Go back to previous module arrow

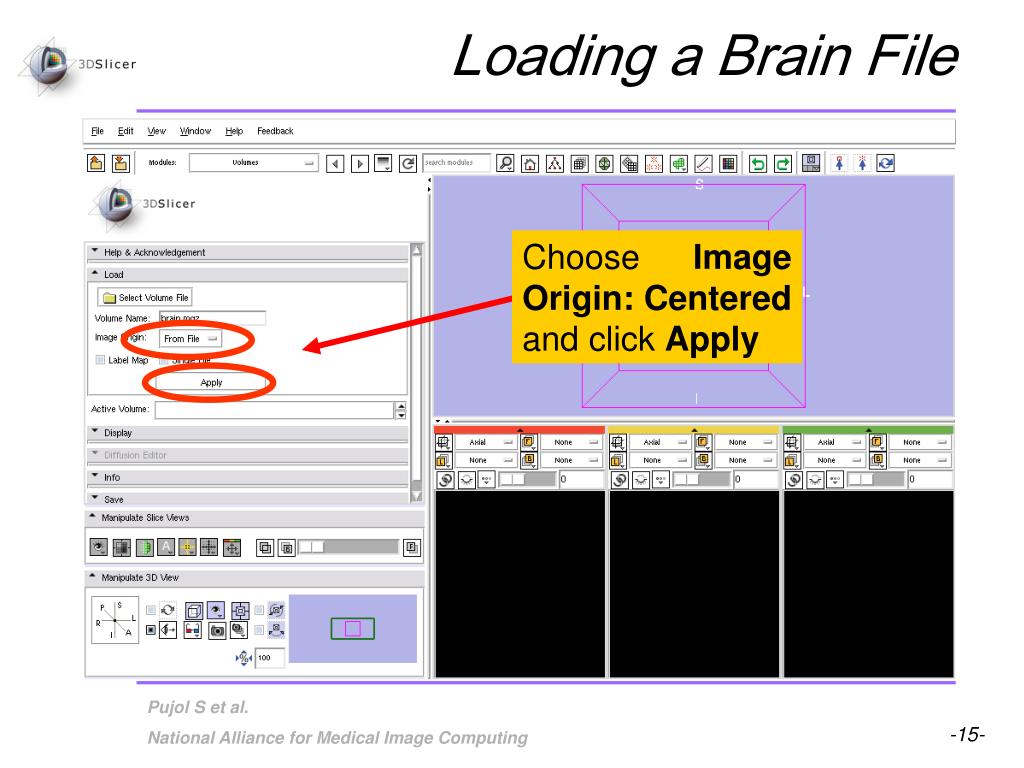pos(335,163)
